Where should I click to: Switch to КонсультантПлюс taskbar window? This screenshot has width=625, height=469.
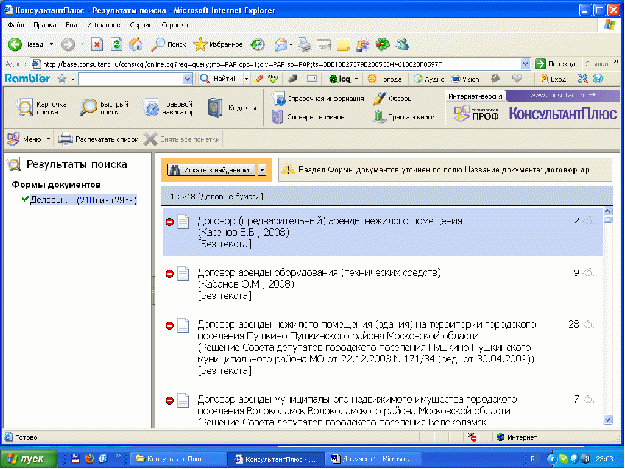click(x=275, y=459)
